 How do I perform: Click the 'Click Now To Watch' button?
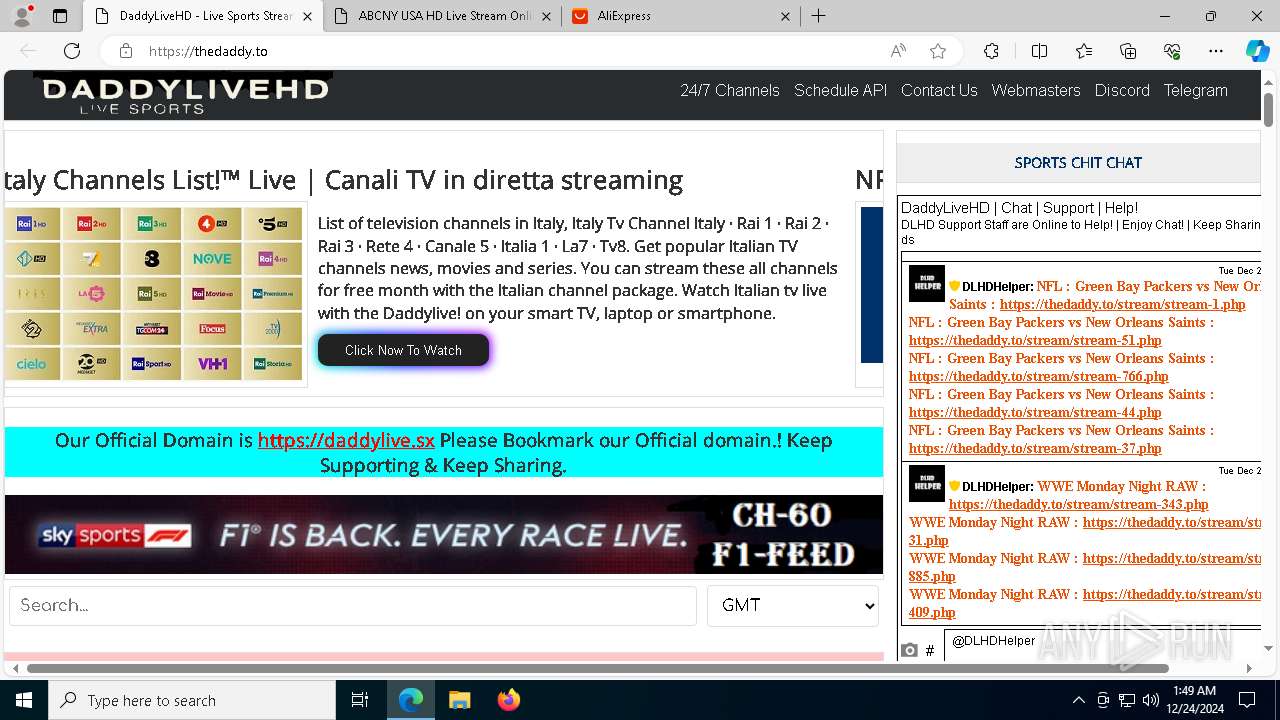coord(403,350)
